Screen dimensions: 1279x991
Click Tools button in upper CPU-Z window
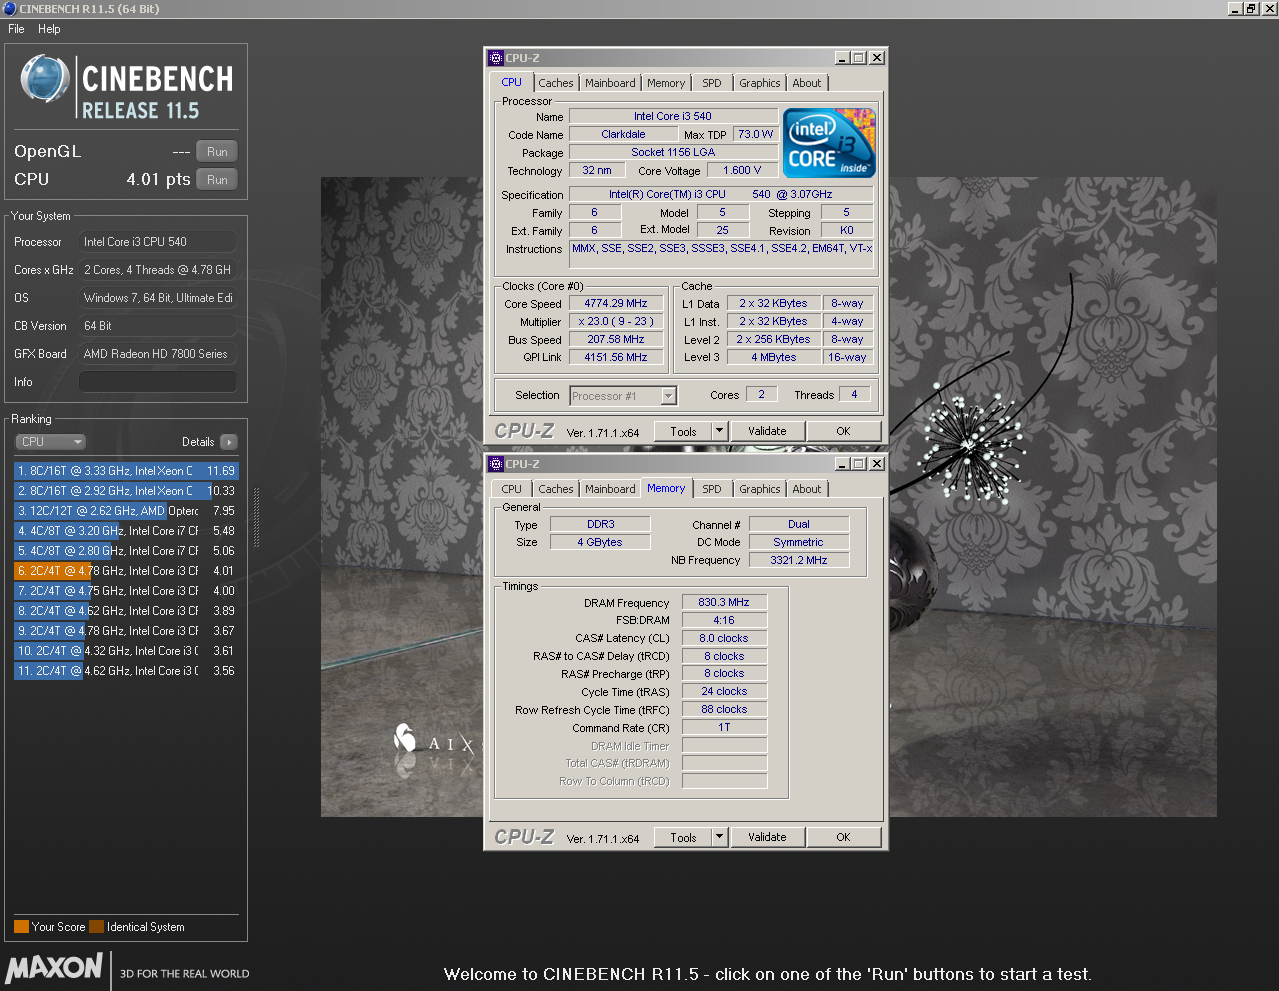[x=683, y=432]
